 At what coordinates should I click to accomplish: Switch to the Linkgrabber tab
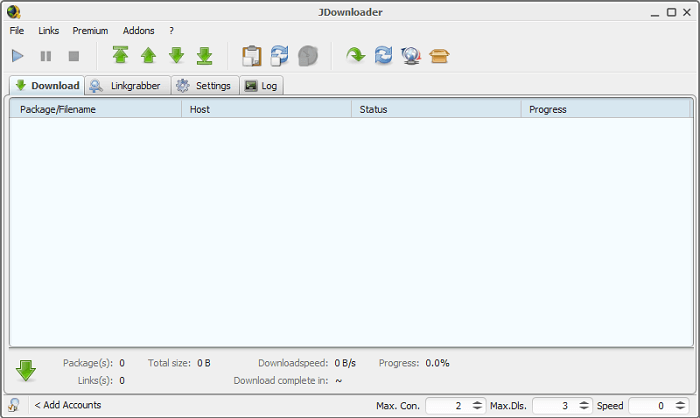pyautogui.click(x=127, y=86)
